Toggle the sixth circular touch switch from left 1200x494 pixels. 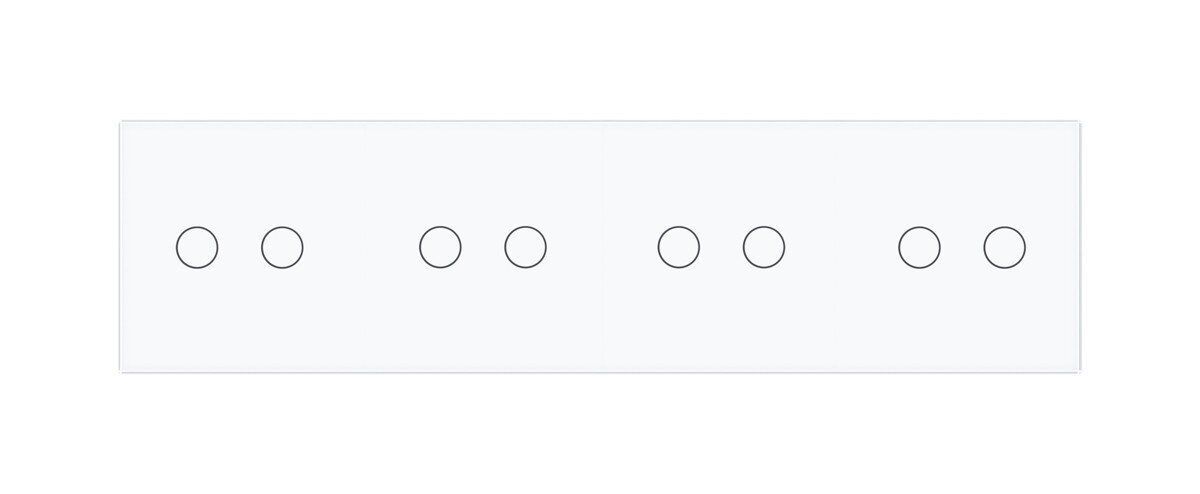pyautogui.click(x=764, y=247)
